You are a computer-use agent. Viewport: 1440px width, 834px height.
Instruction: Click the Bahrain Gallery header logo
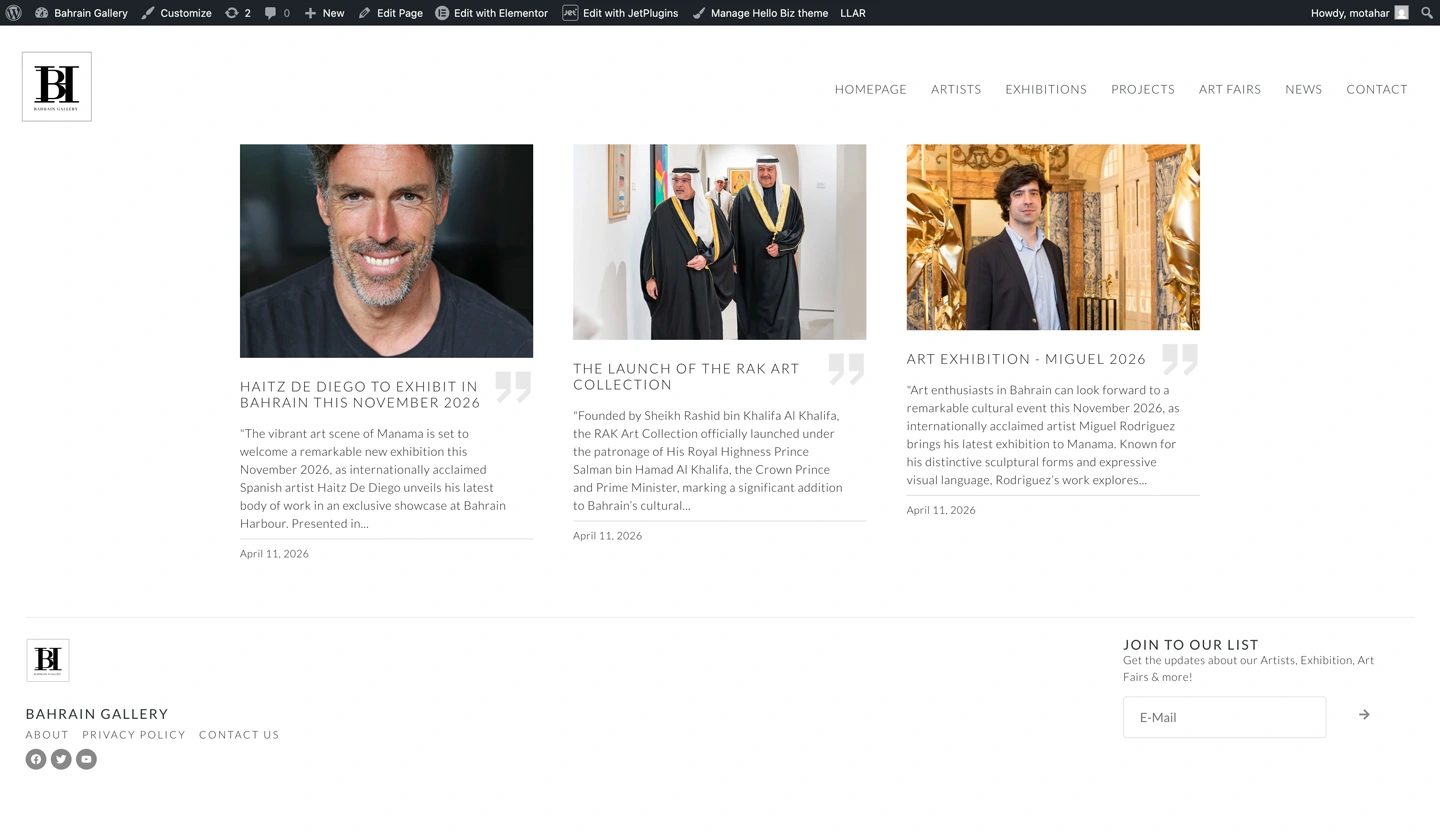tap(57, 87)
